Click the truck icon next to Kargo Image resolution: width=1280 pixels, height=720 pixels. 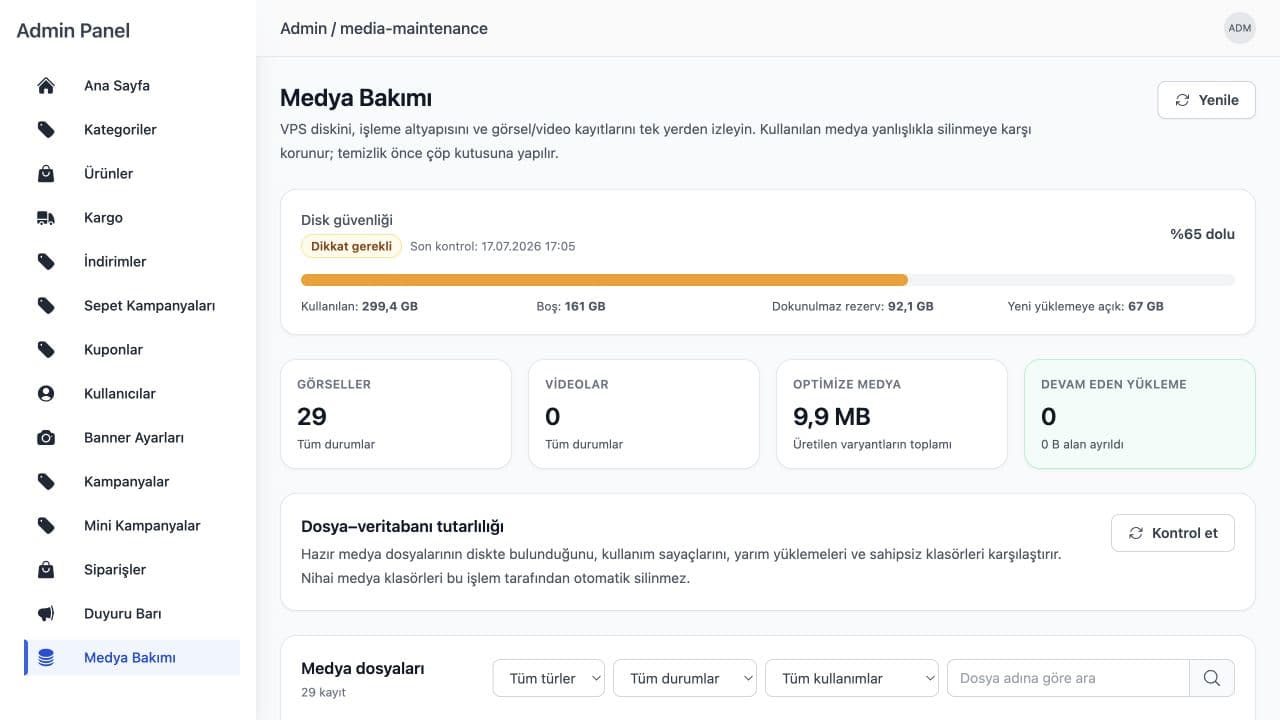click(46, 218)
